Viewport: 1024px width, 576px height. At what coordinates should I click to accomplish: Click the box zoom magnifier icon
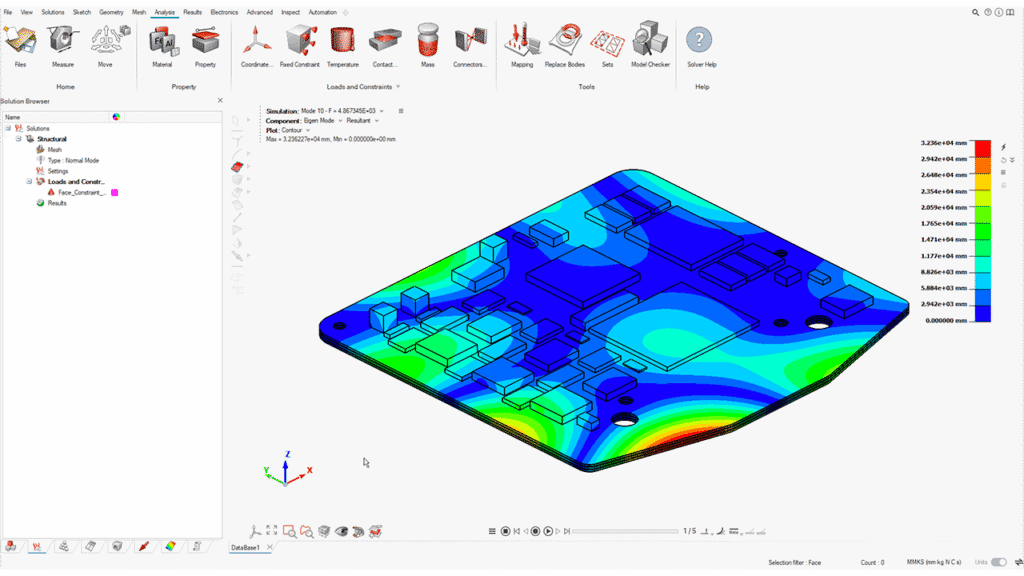[289, 532]
